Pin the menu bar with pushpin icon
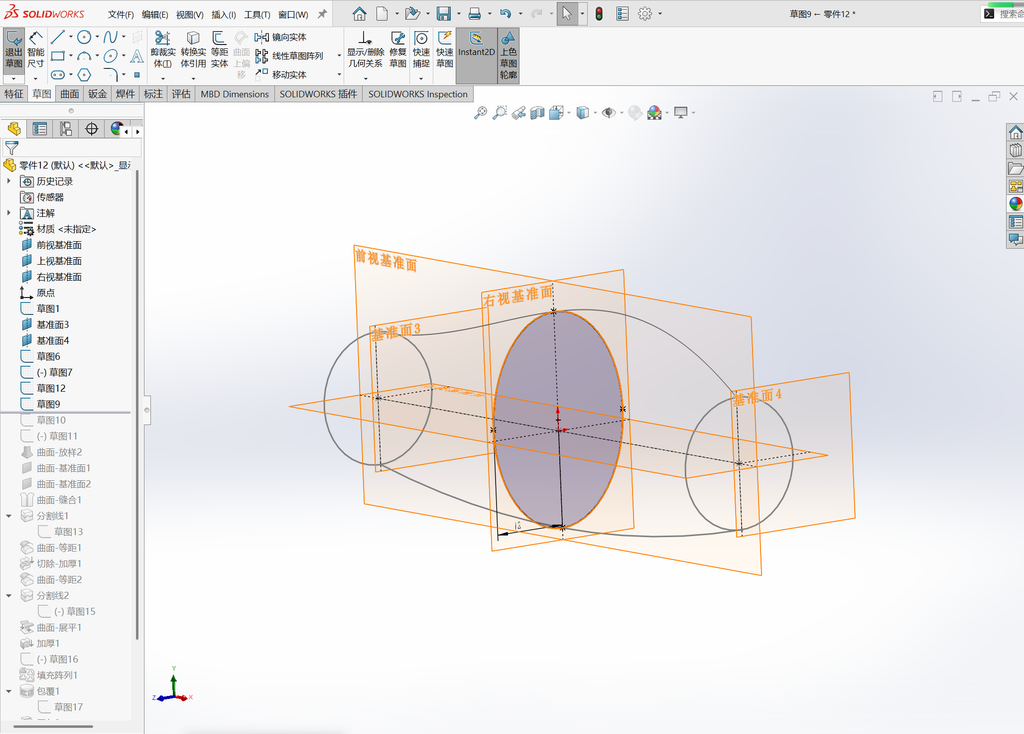Image resolution: width=1024 pixels, height=734 pixels. click(x=322, y=14)
